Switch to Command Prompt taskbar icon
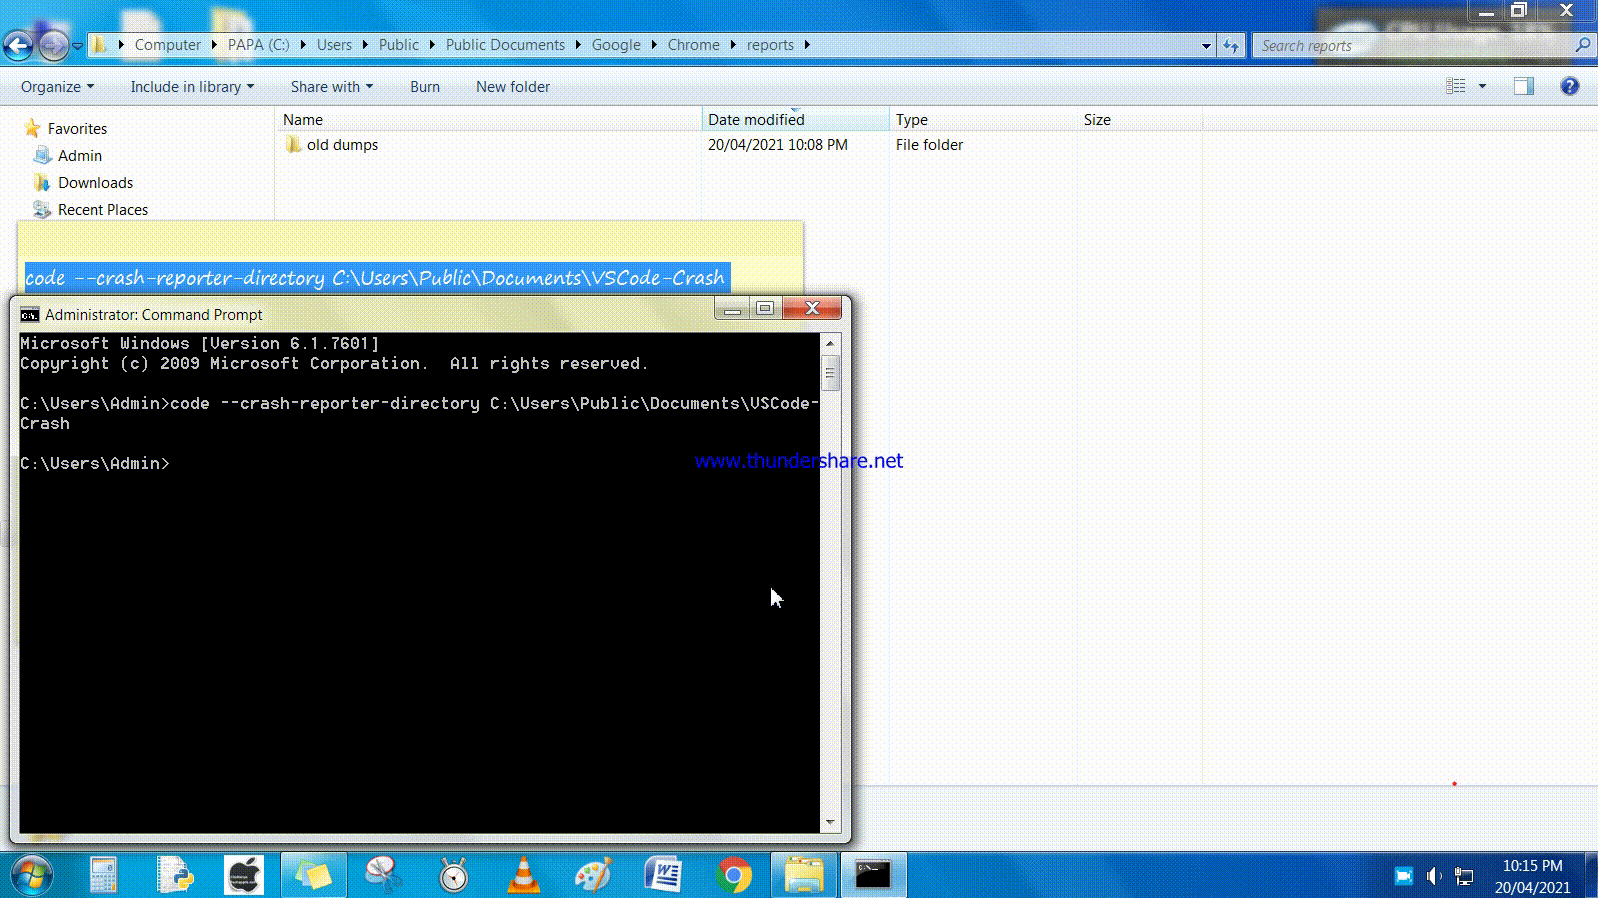 point(873,875)
